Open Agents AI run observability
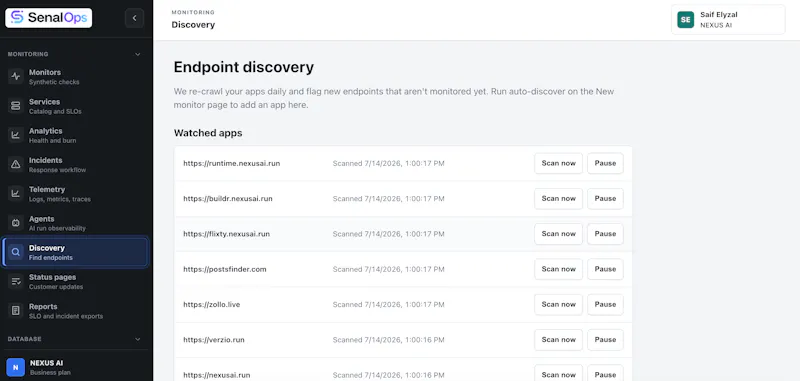Screen dimensions: 800x381 tap(76, 223)
